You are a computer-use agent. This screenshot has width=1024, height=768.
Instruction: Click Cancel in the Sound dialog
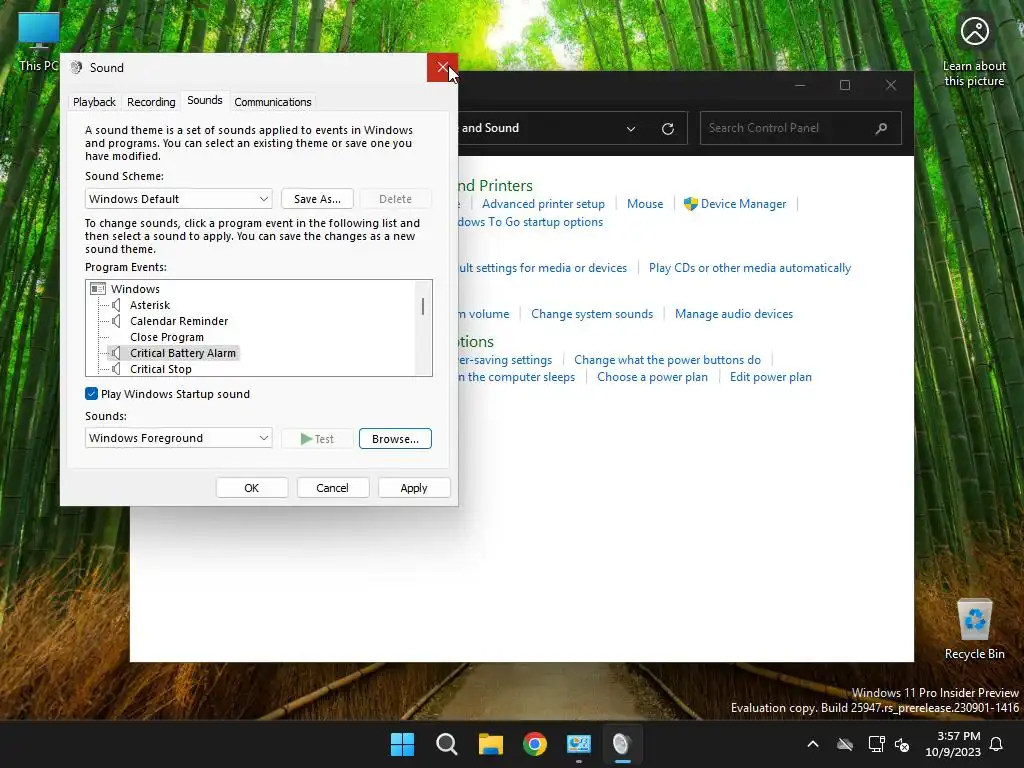(x=332, y=488)
